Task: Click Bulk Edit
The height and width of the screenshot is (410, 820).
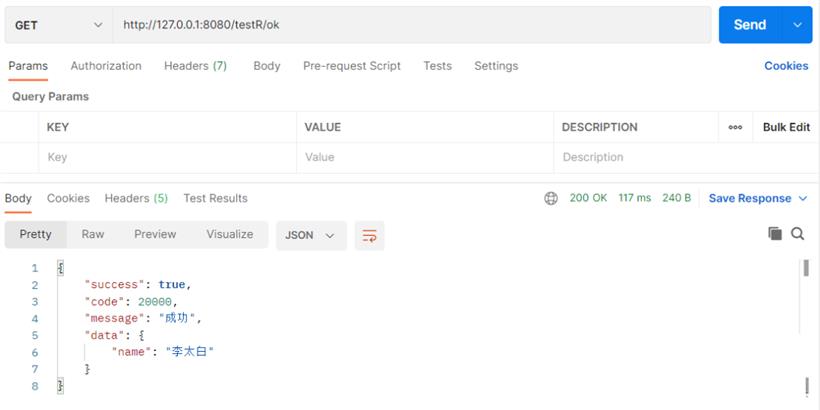Action: point(786,127)
